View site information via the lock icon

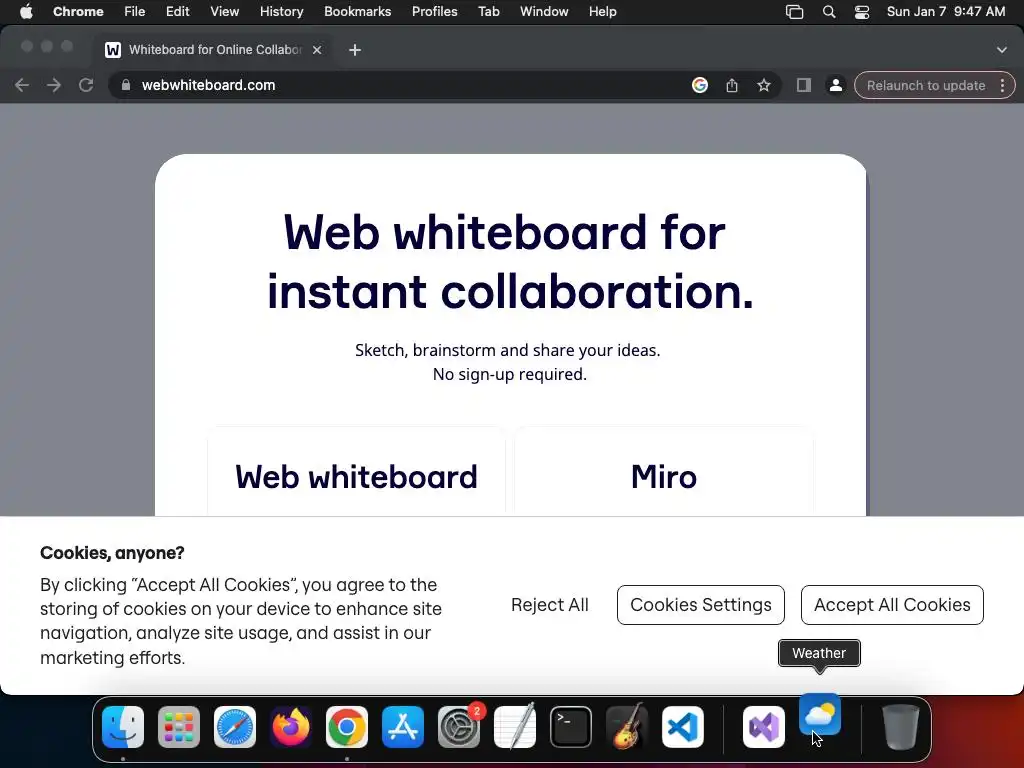(126, 85)
